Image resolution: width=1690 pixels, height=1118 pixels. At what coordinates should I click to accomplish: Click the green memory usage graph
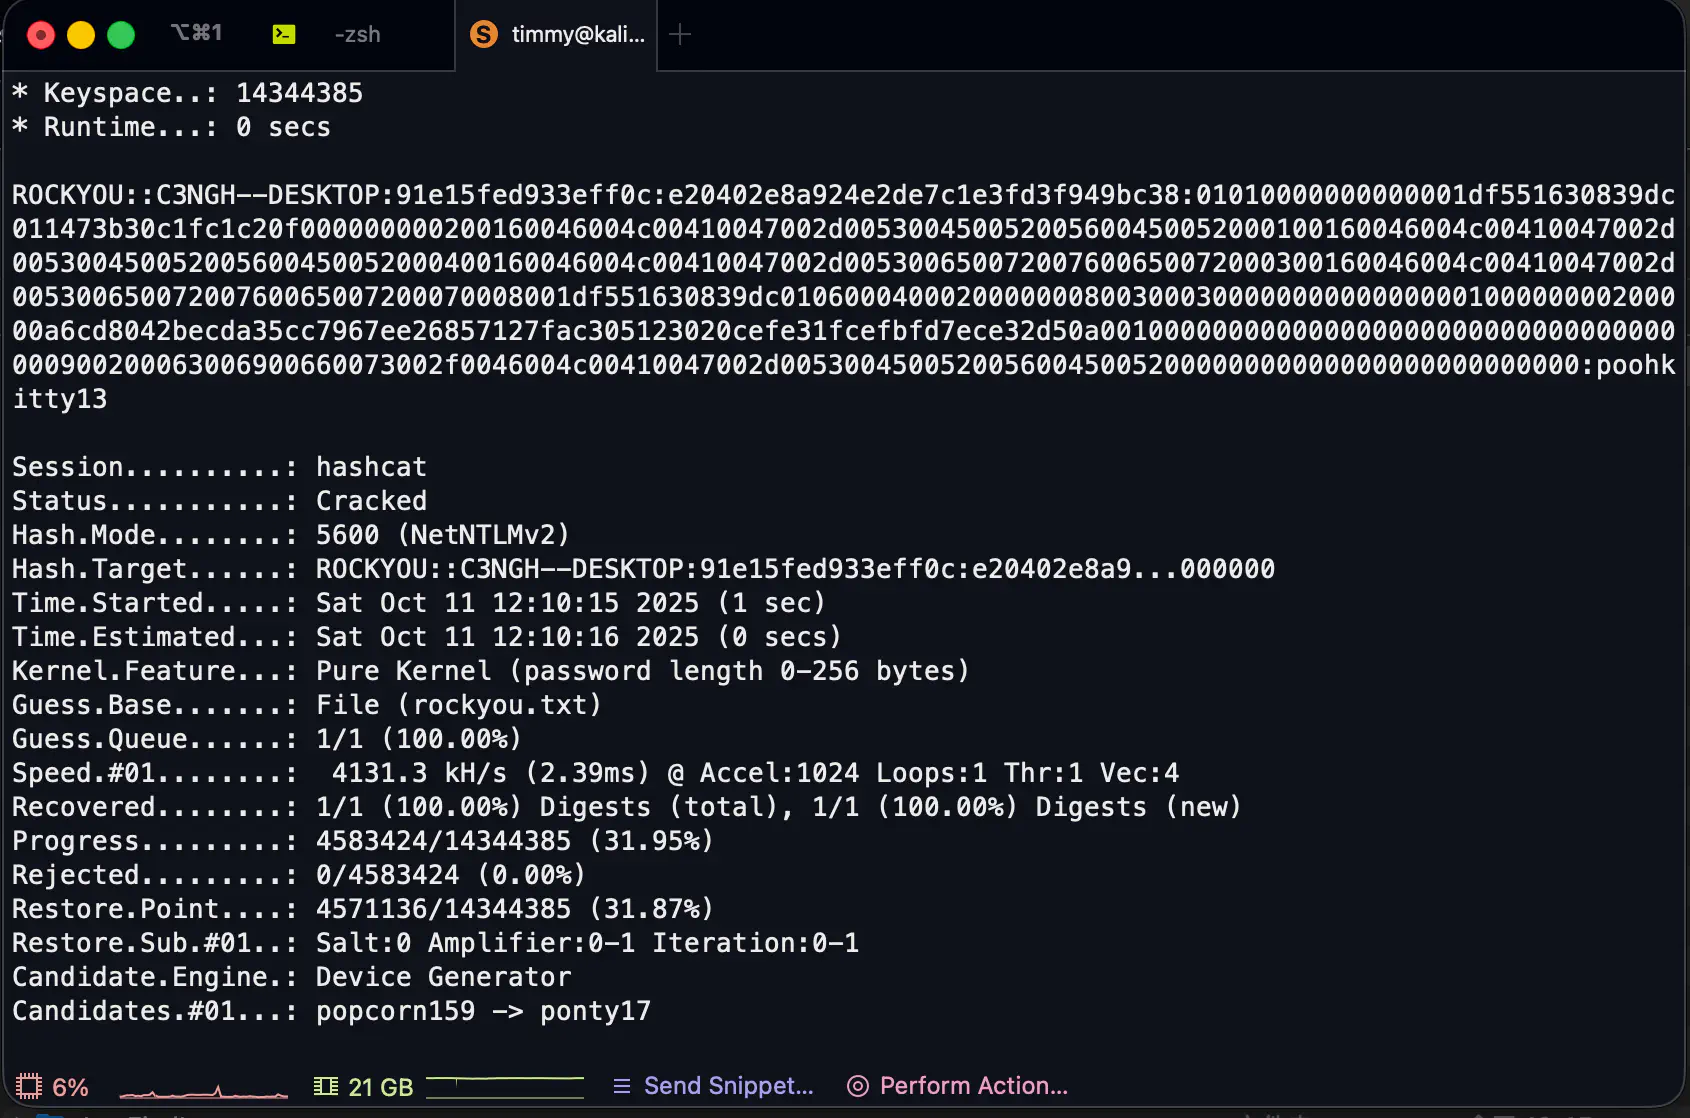click(x=505, y=1084)
